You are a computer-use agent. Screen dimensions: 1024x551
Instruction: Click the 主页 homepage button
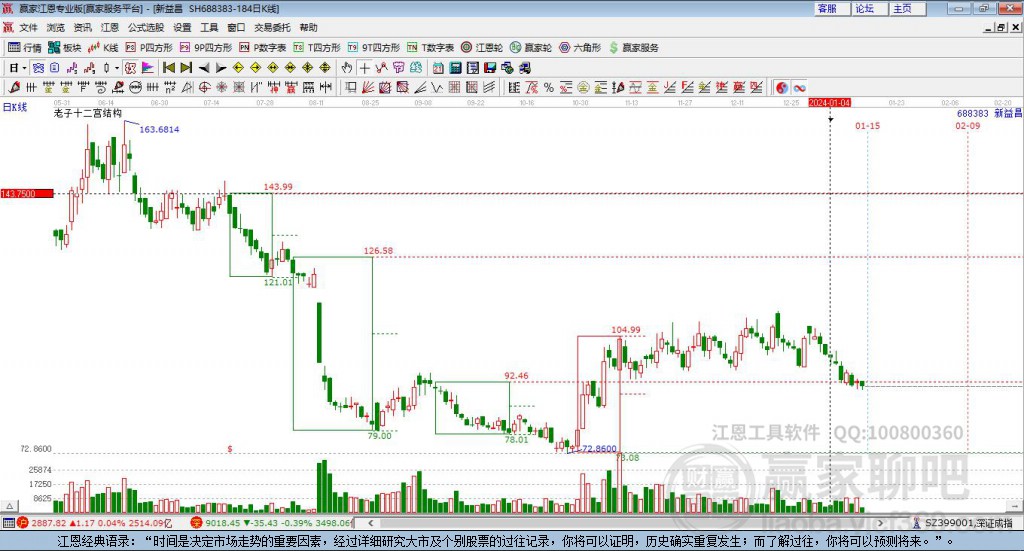tap(908, 8)
